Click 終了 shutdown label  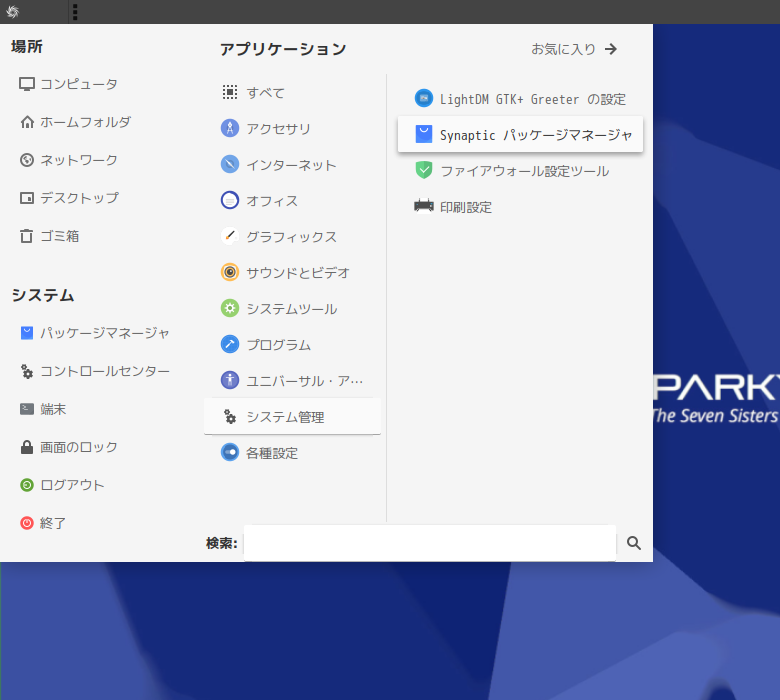coord(53,523)
